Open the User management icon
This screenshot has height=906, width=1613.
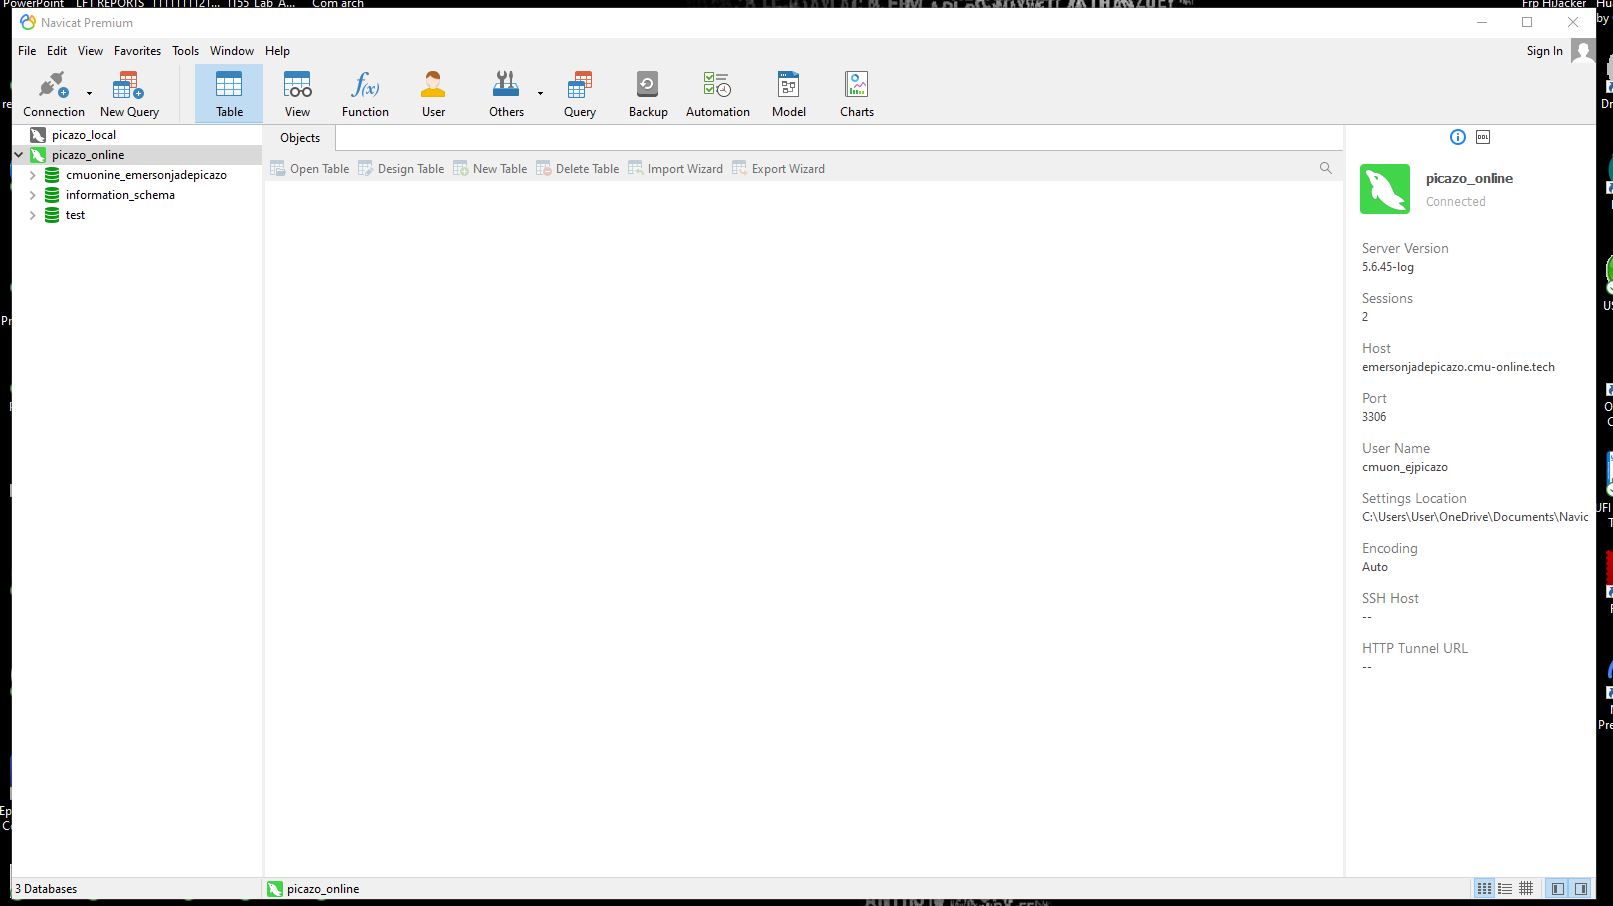[x=433, y=94]
